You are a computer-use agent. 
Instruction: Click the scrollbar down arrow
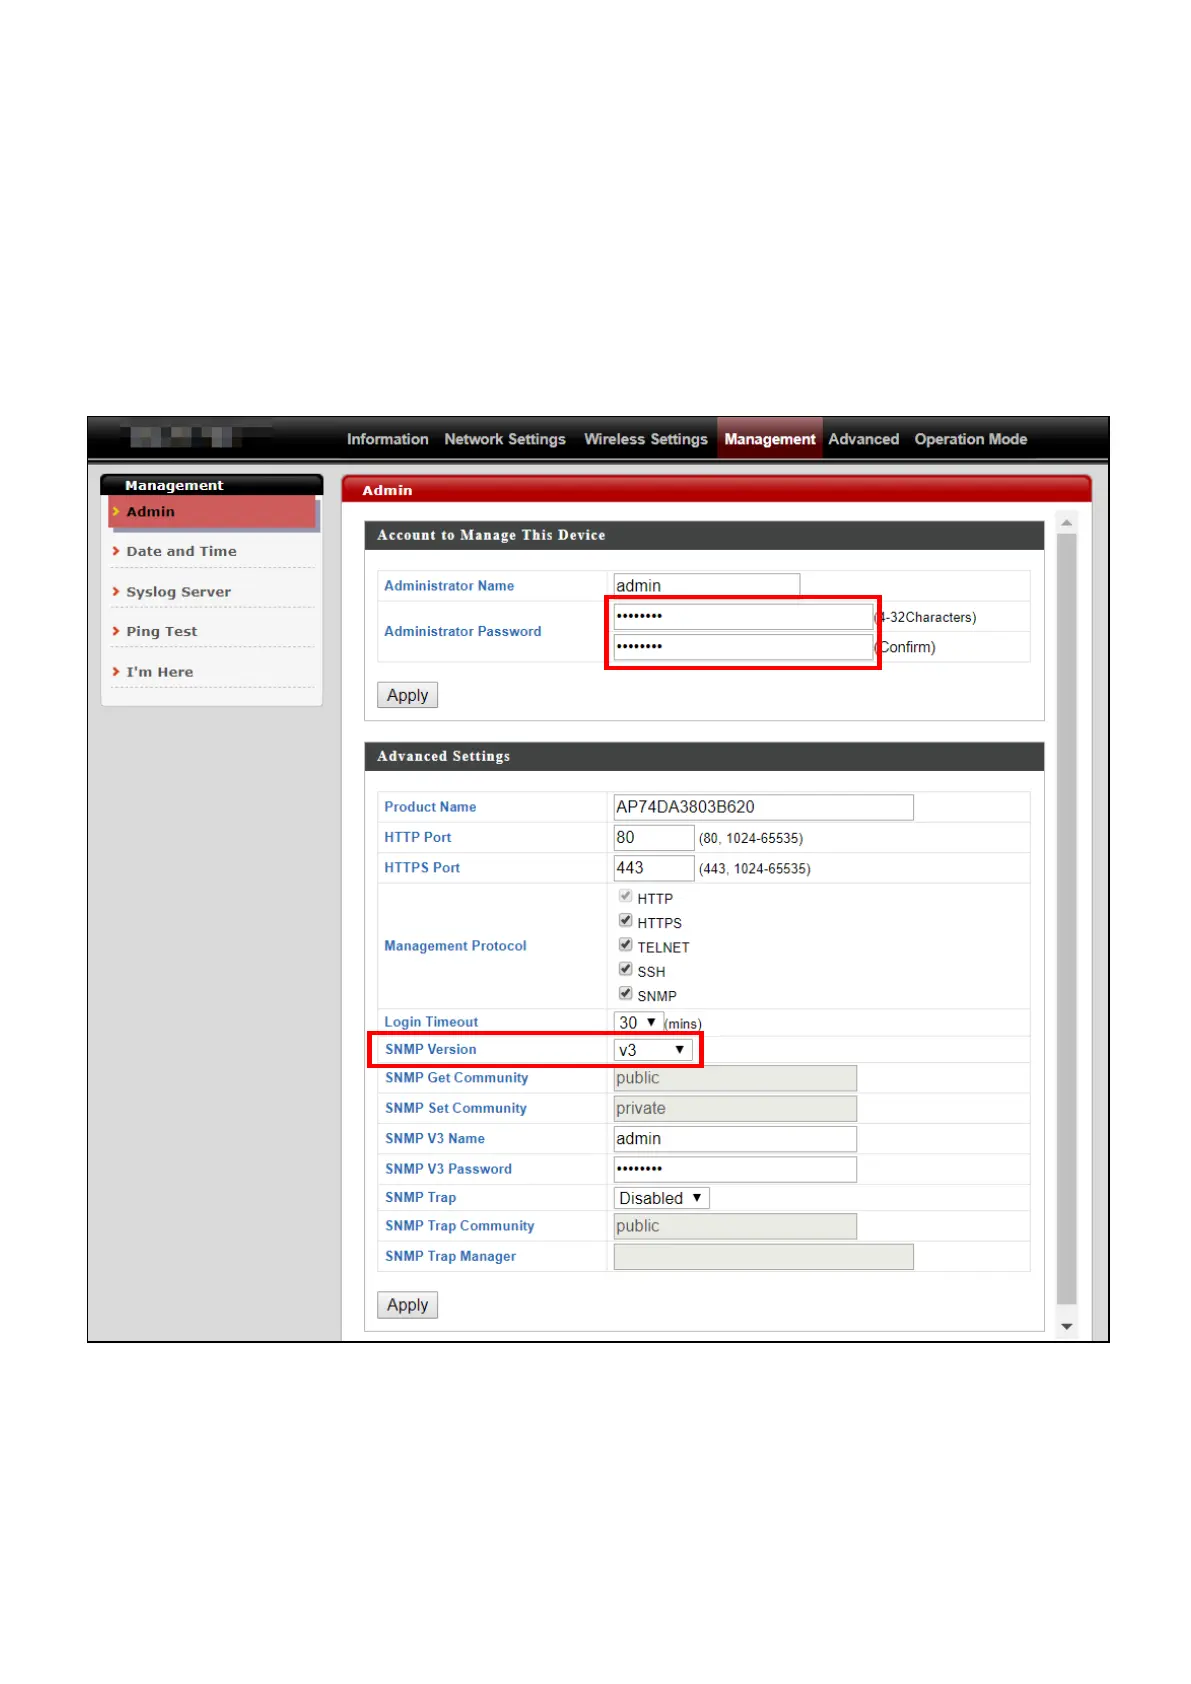[x=1067, y=1327]
